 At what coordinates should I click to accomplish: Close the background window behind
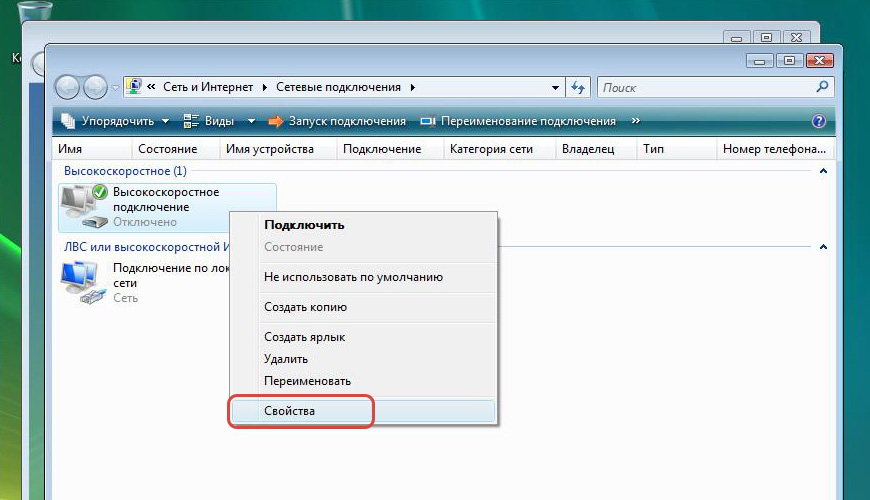click(x=797, y=38)
